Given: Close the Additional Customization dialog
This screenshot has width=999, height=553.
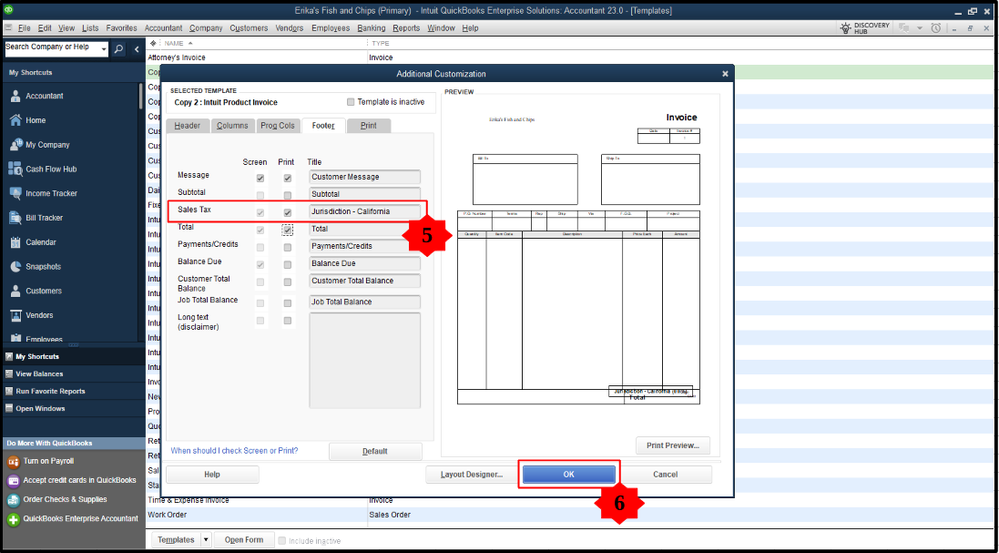Looking at the screenshot, I should pyautogui.click(x=725, y=74).
